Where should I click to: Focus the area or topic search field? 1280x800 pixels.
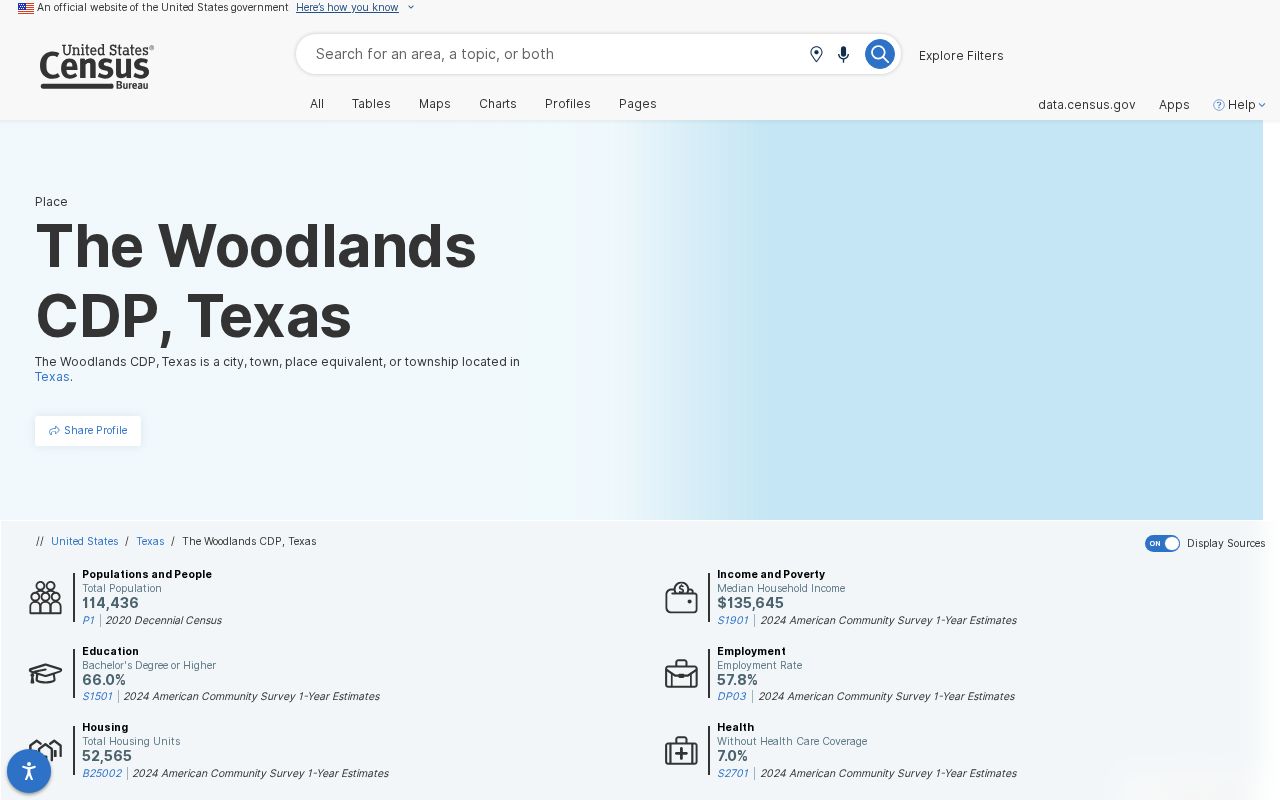pos(555,54)
